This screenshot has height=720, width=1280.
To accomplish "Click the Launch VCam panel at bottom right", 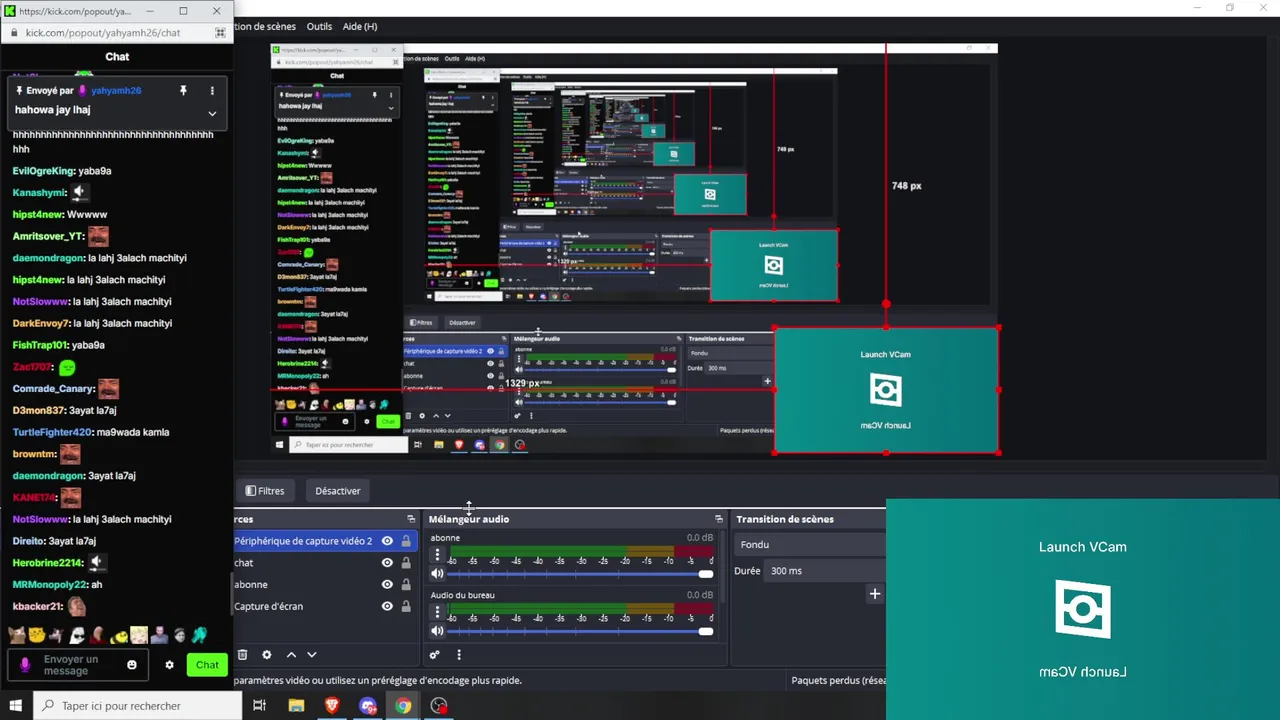I will tap(1083, 609).
